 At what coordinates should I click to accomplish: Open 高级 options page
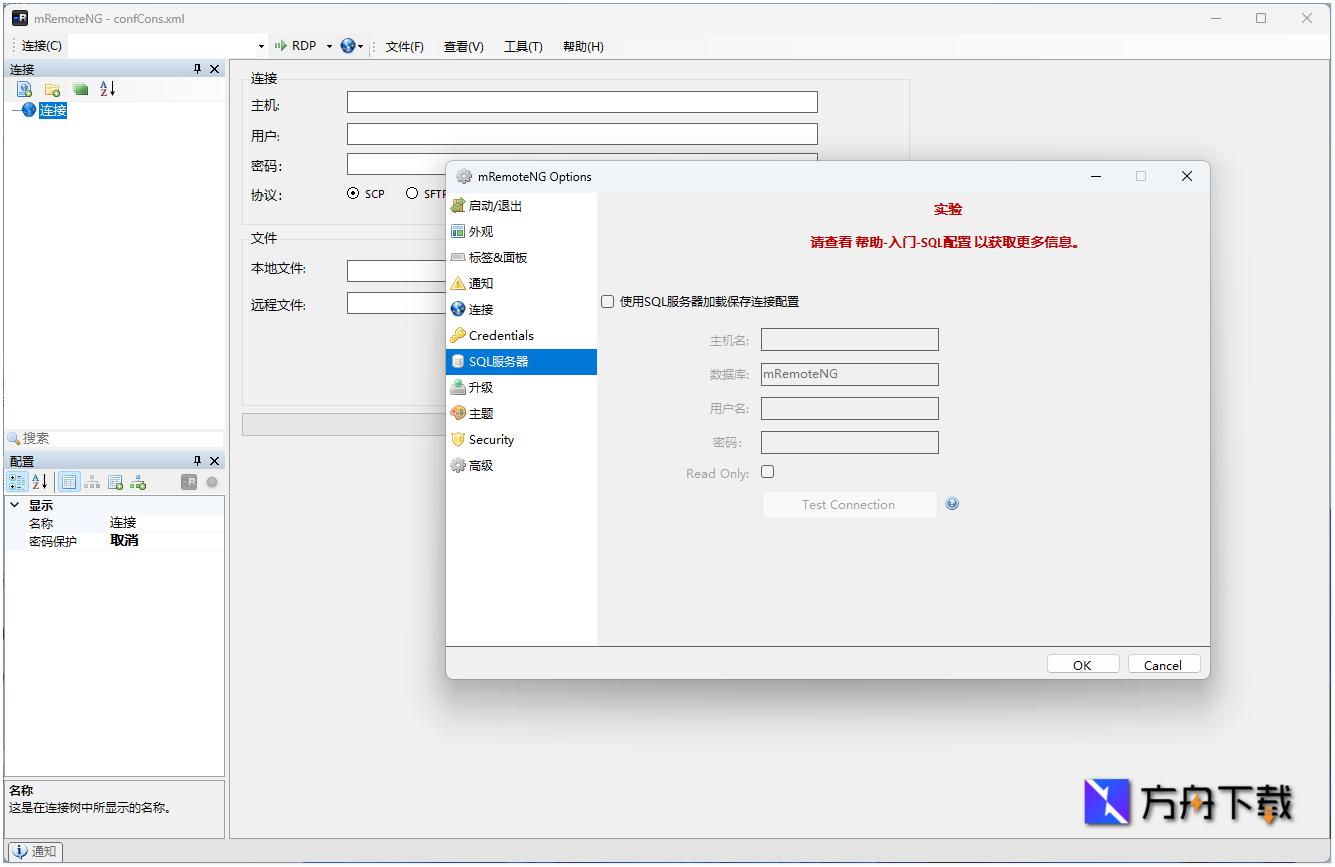coord(521,466)
